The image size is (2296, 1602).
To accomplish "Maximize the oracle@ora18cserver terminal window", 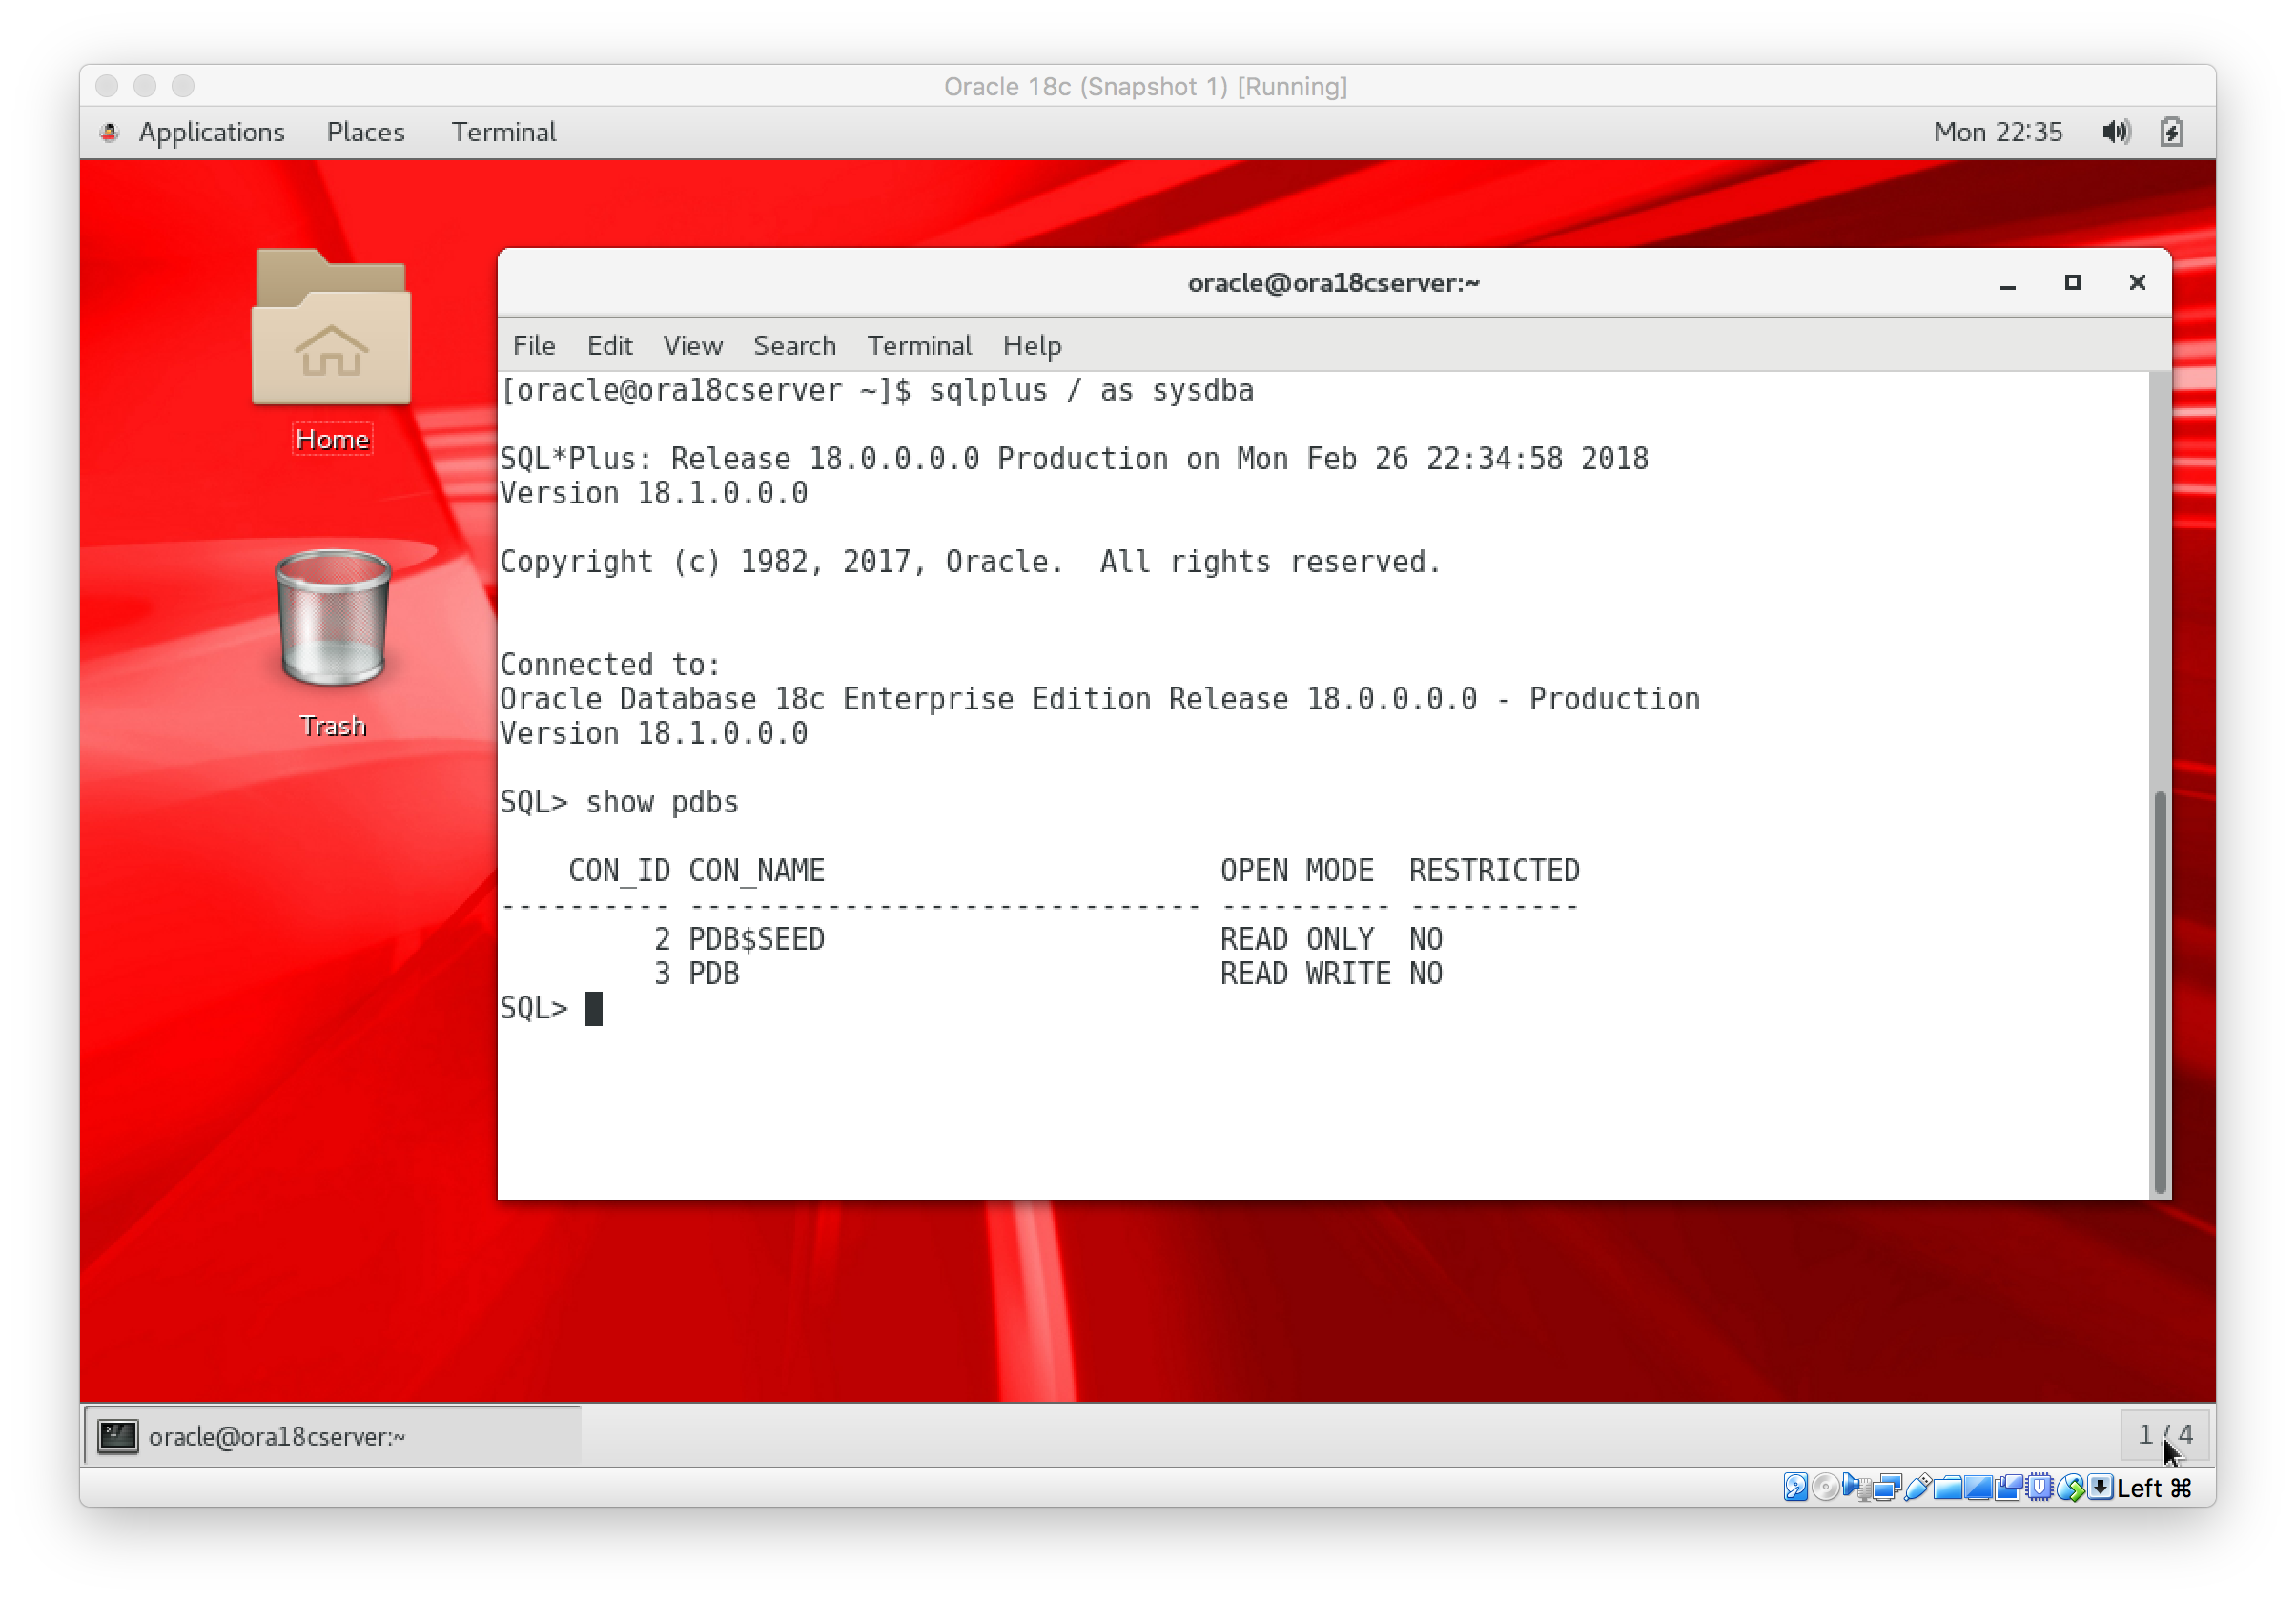I will (x=2072, y=283).
